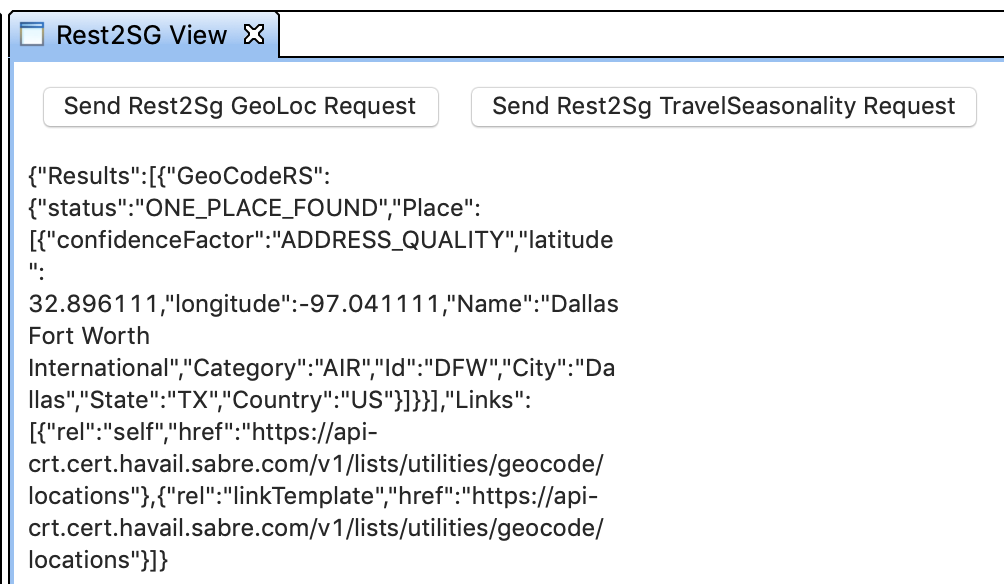Send the Rest2Sg GeoLoc Request
This screenshot has height=584, width=1004.
click(x=240, y=106)
